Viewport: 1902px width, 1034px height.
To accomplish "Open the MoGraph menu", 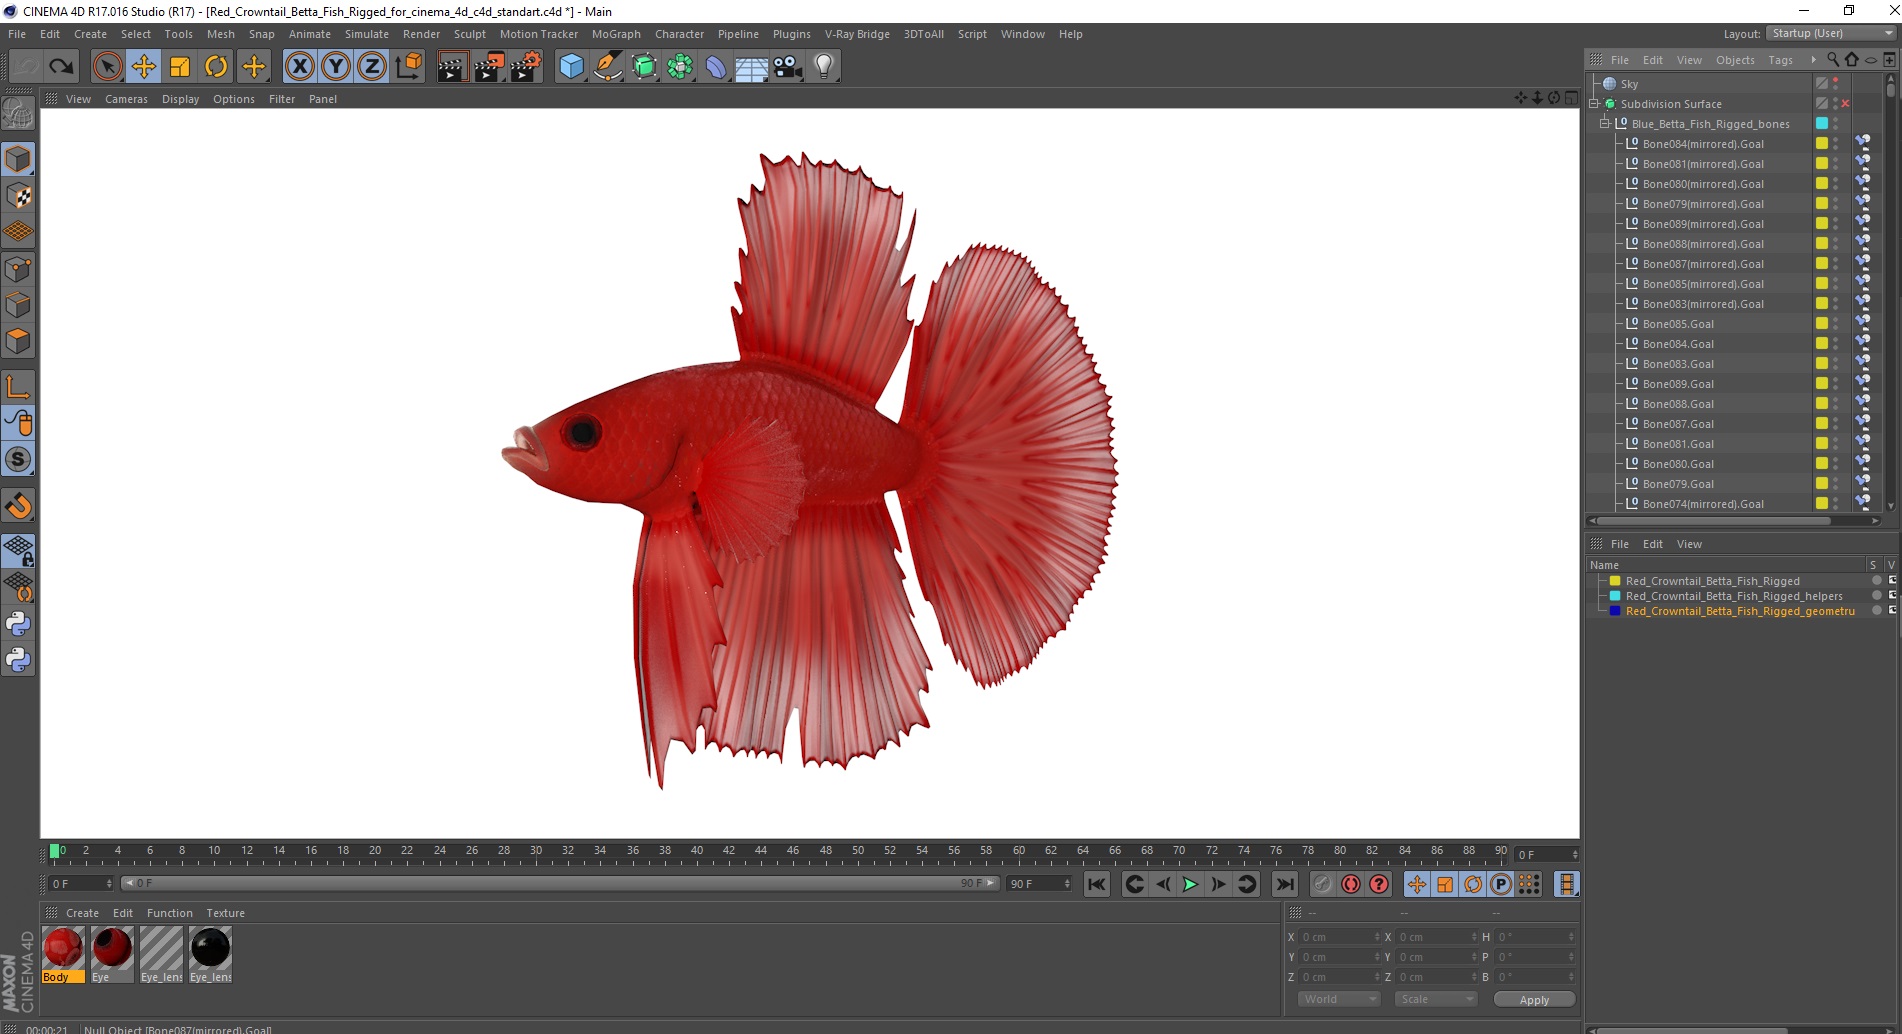I will point(616,34).
